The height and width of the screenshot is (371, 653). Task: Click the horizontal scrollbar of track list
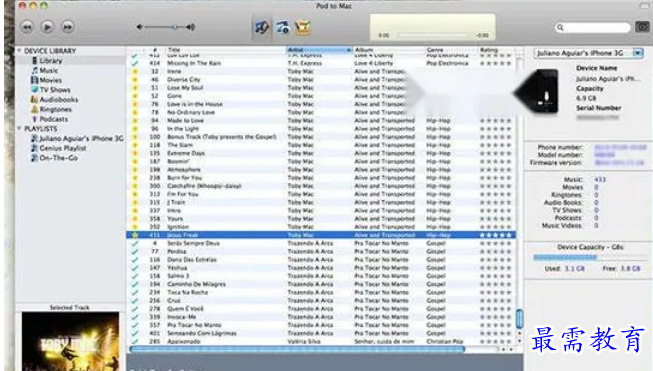click(x=297, y=349)
